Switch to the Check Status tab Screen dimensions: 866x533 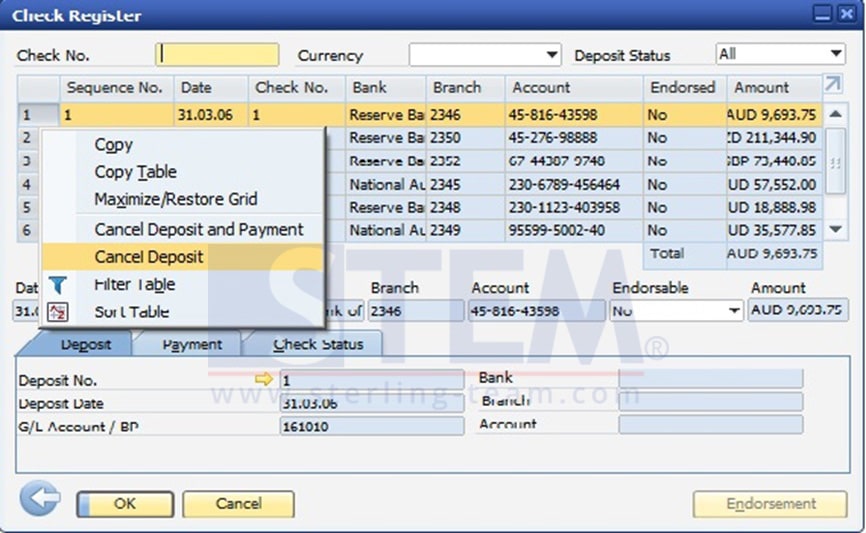click(318, 344)
